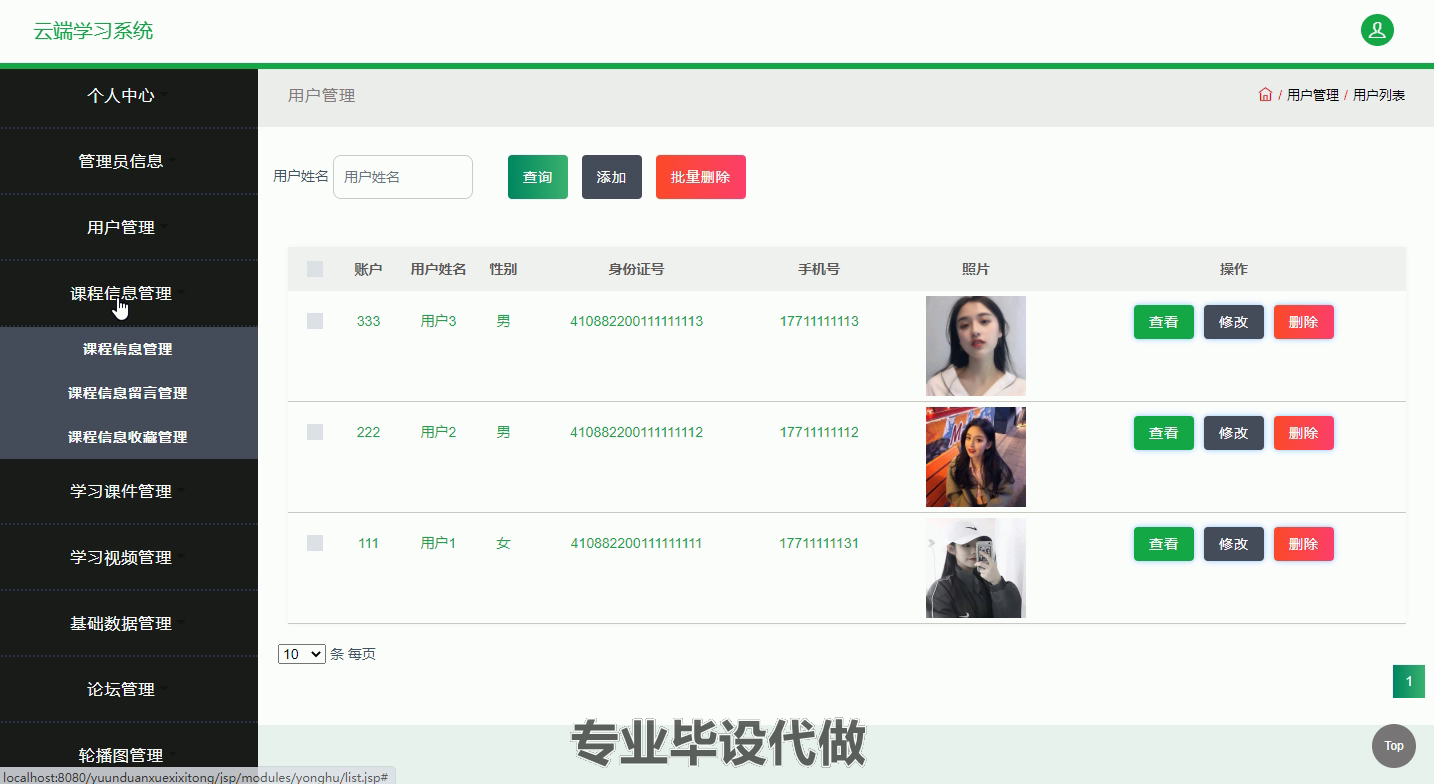This screenshot has height=784, width=1434.
Task: Select the checkbox for account 111
Action: click(315, 543)
